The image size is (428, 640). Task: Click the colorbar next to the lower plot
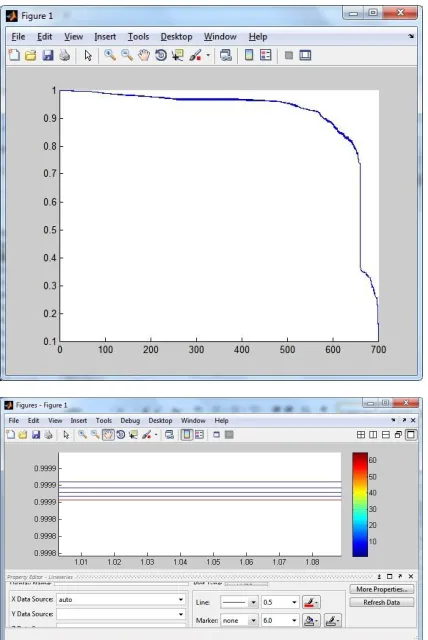360,504
